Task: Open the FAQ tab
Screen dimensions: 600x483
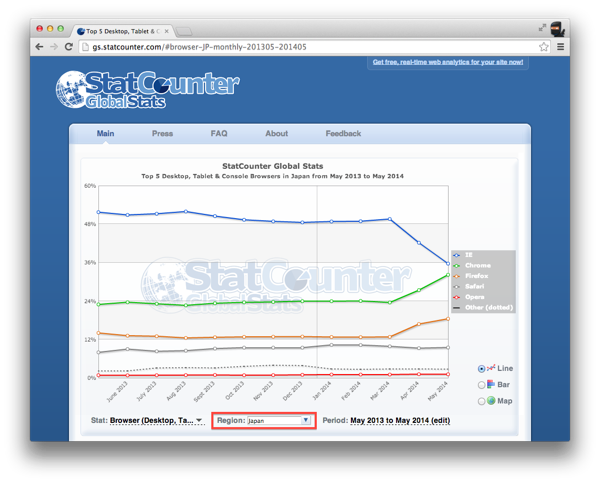Action: click(219, 134)
